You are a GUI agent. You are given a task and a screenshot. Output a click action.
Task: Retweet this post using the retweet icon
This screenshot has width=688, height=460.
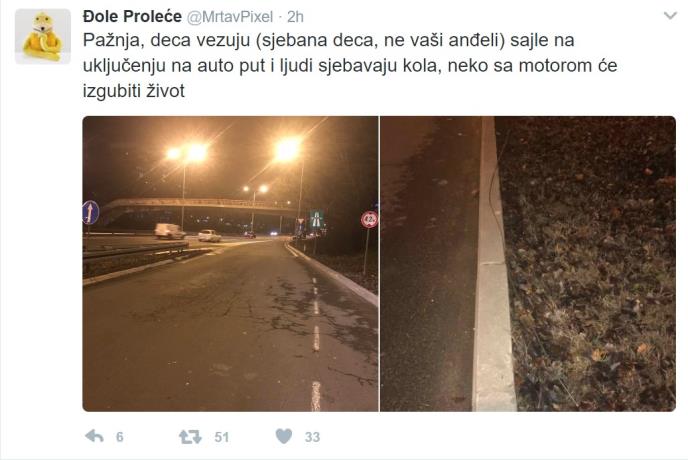190,436
